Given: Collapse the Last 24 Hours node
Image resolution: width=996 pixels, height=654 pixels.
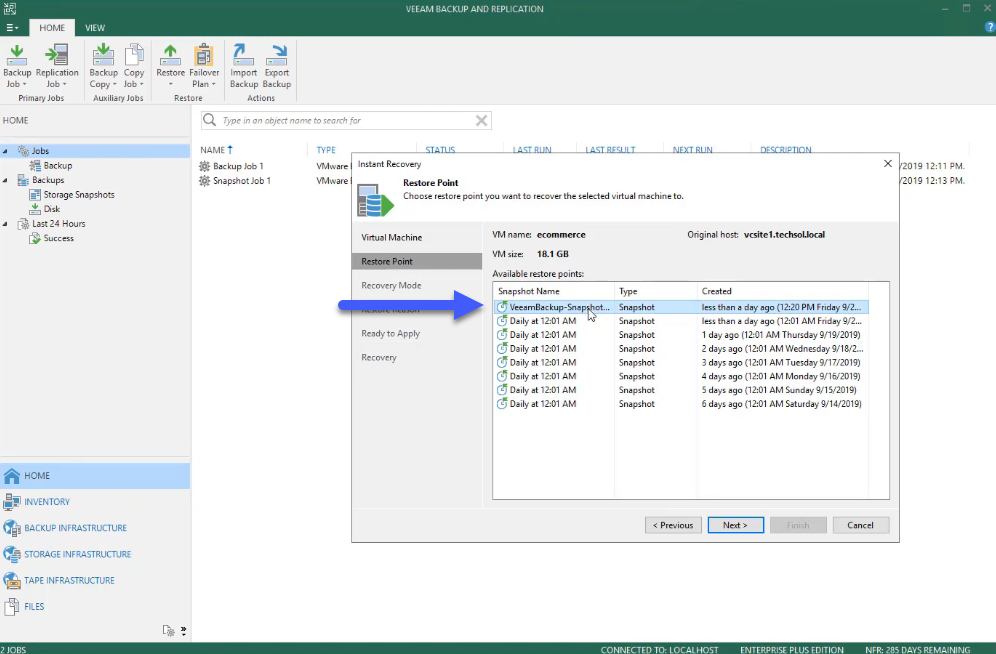Looking at the screenshot, I should (5, 224).
